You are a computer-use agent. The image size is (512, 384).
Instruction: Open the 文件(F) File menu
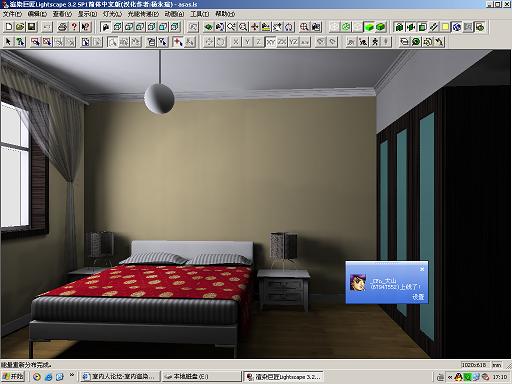12,14
